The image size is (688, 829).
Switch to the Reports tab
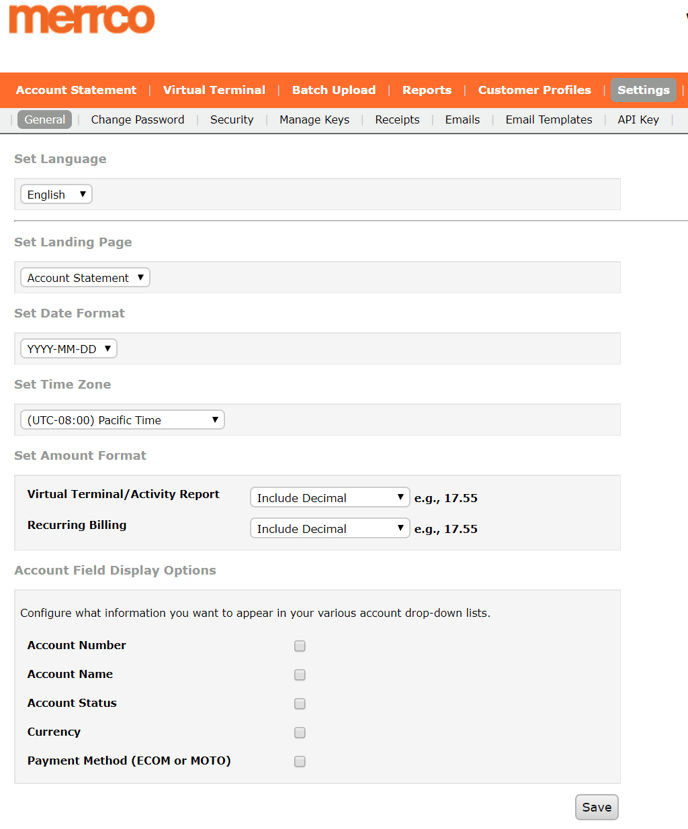click(x=427, y=90)
